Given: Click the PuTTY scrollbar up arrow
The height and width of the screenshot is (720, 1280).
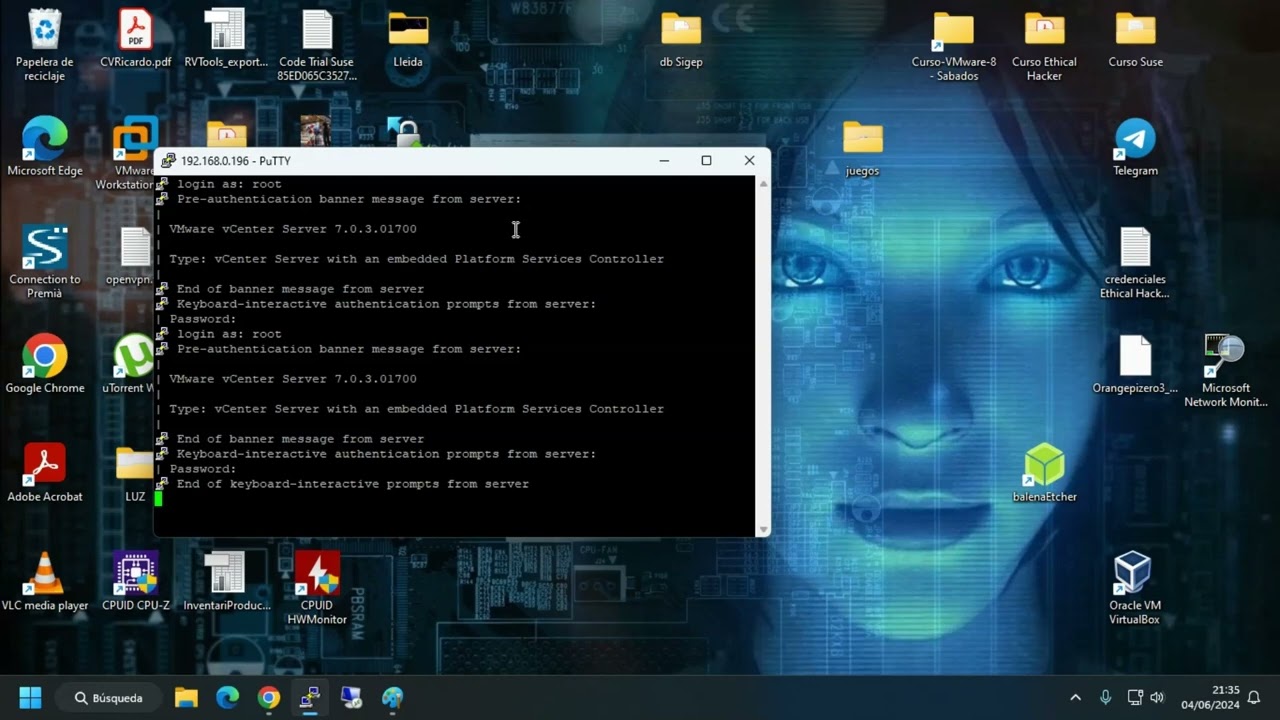Looking at the screenshot, I should pos(763,184).
